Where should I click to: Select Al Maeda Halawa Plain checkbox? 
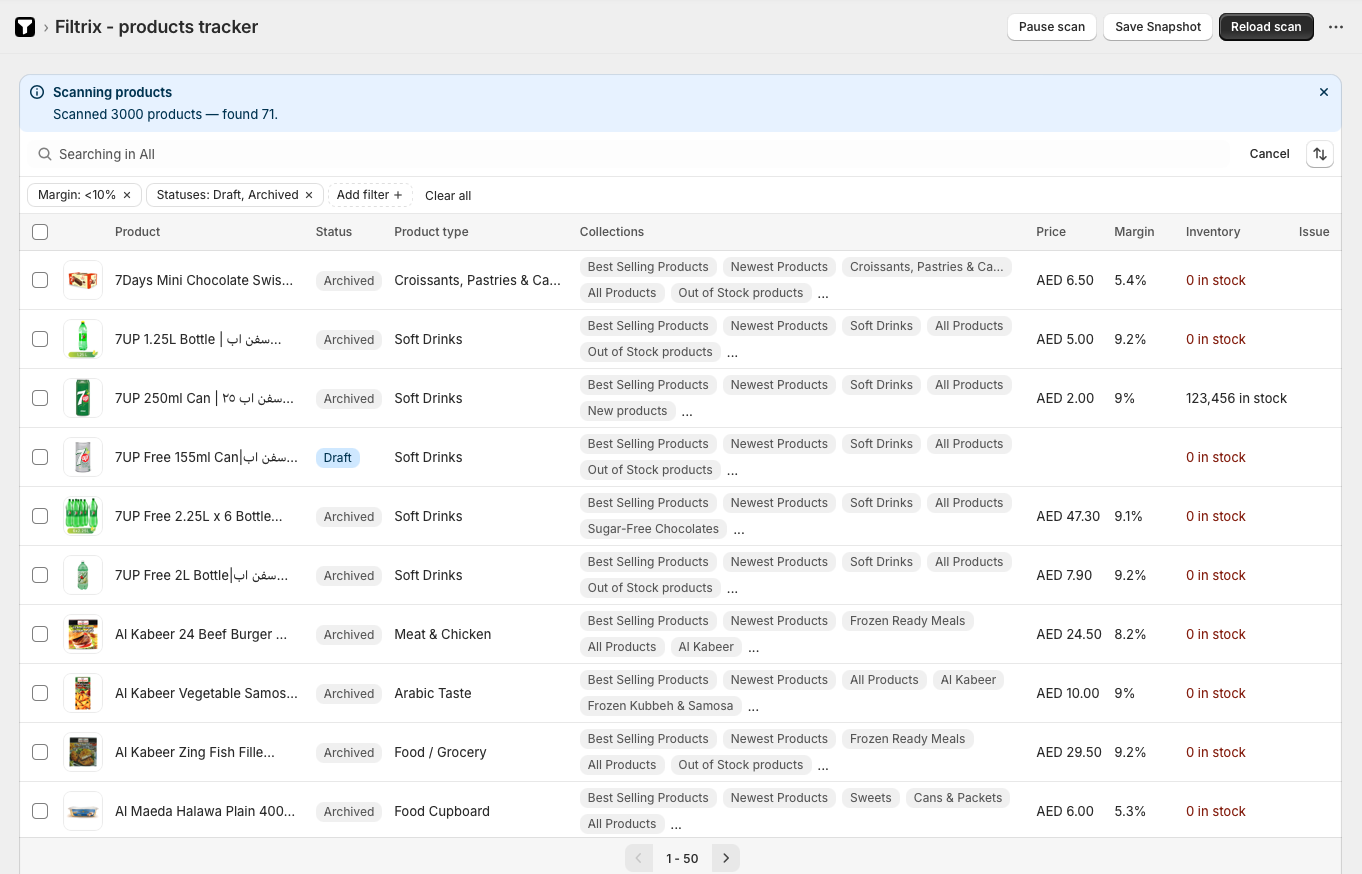(x=40, y=811)
